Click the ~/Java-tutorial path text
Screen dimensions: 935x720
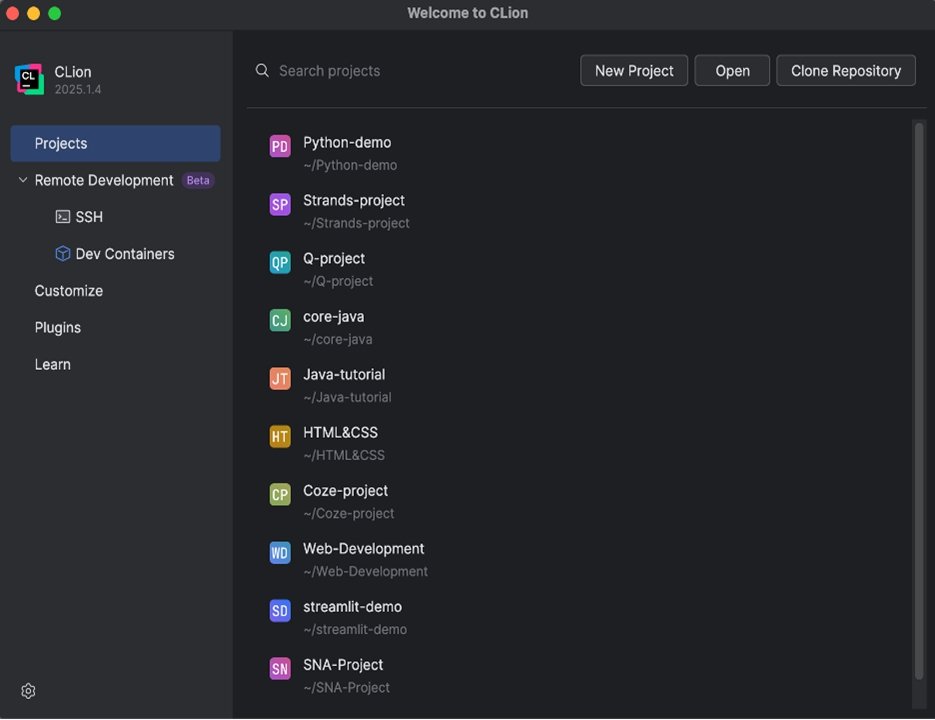[347, 397]
